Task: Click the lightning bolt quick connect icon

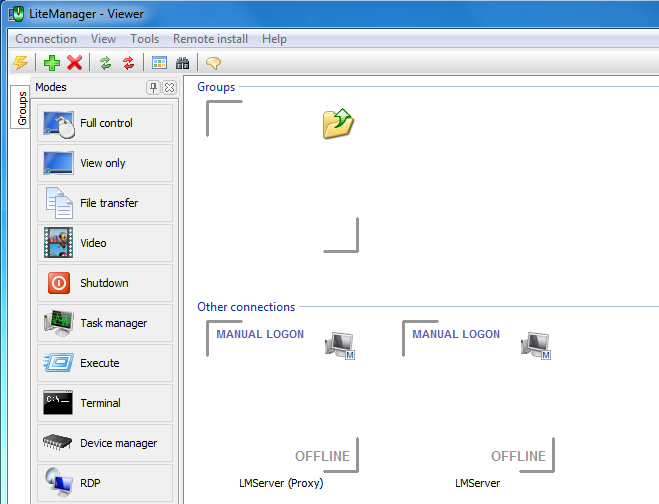Action: pyautogui.click(x=20, y=63)
